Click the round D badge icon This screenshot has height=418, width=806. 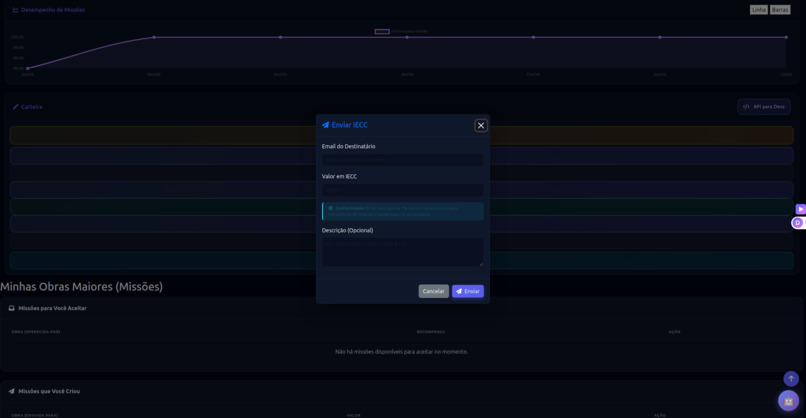(x=798, y=223)
